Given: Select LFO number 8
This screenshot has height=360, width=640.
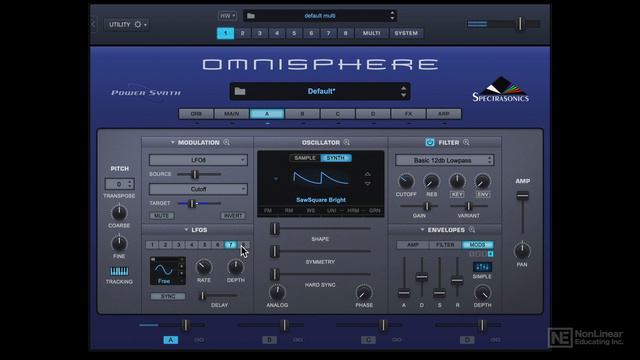Looking at the screenshot, I should coord(243,245).
